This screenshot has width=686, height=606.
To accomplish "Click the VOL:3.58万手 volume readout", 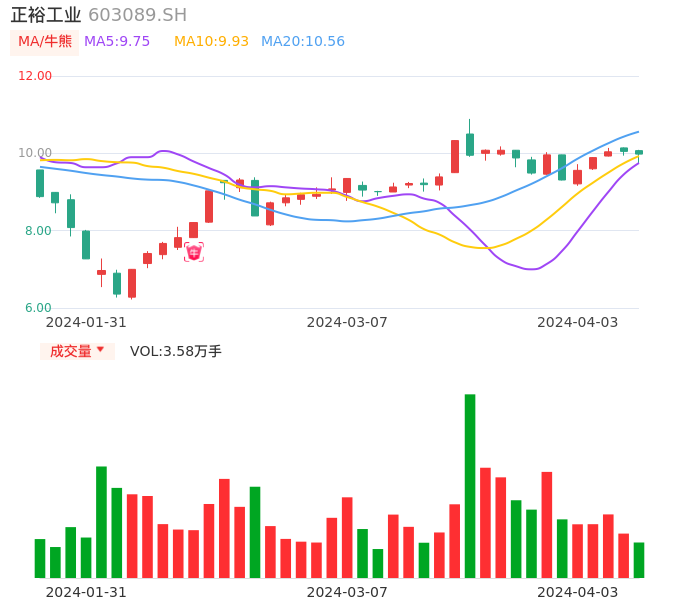I will (x=175, y=351).
